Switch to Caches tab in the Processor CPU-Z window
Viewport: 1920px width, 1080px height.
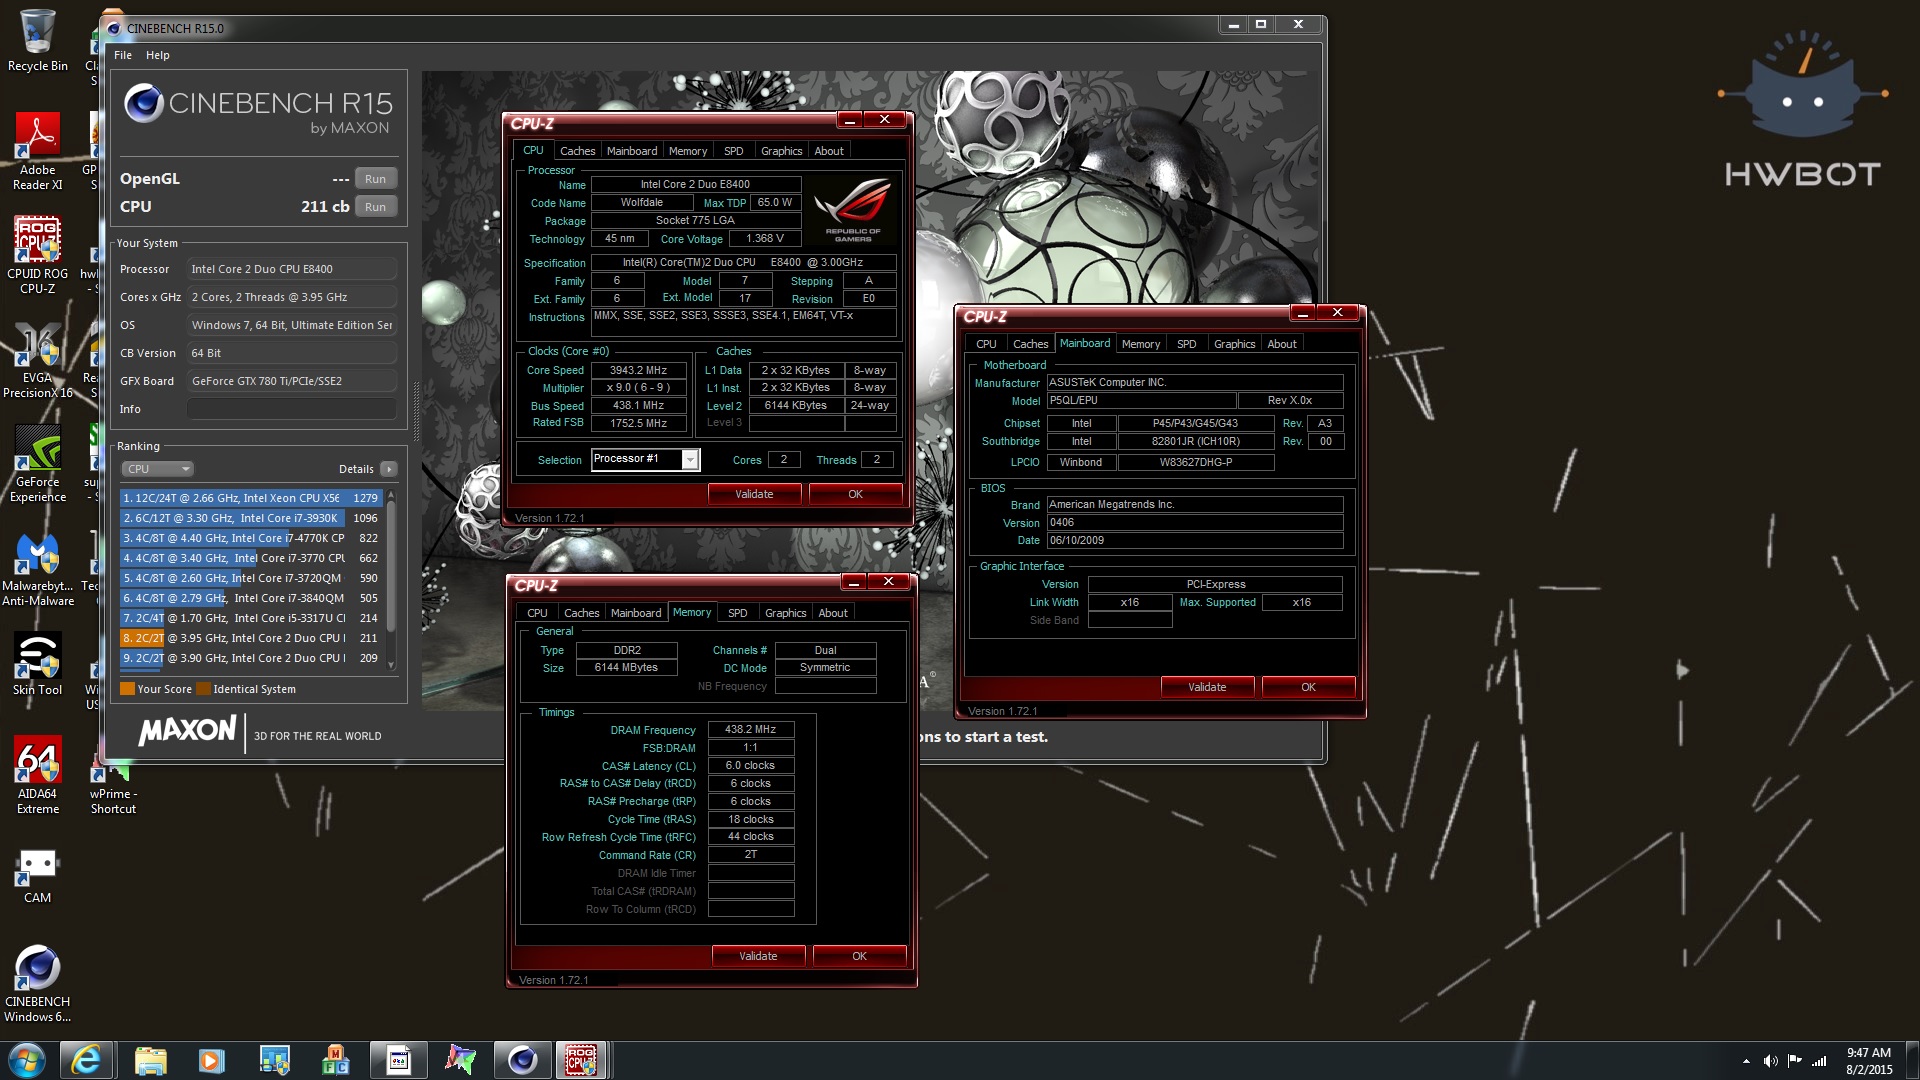coord(577,151)
